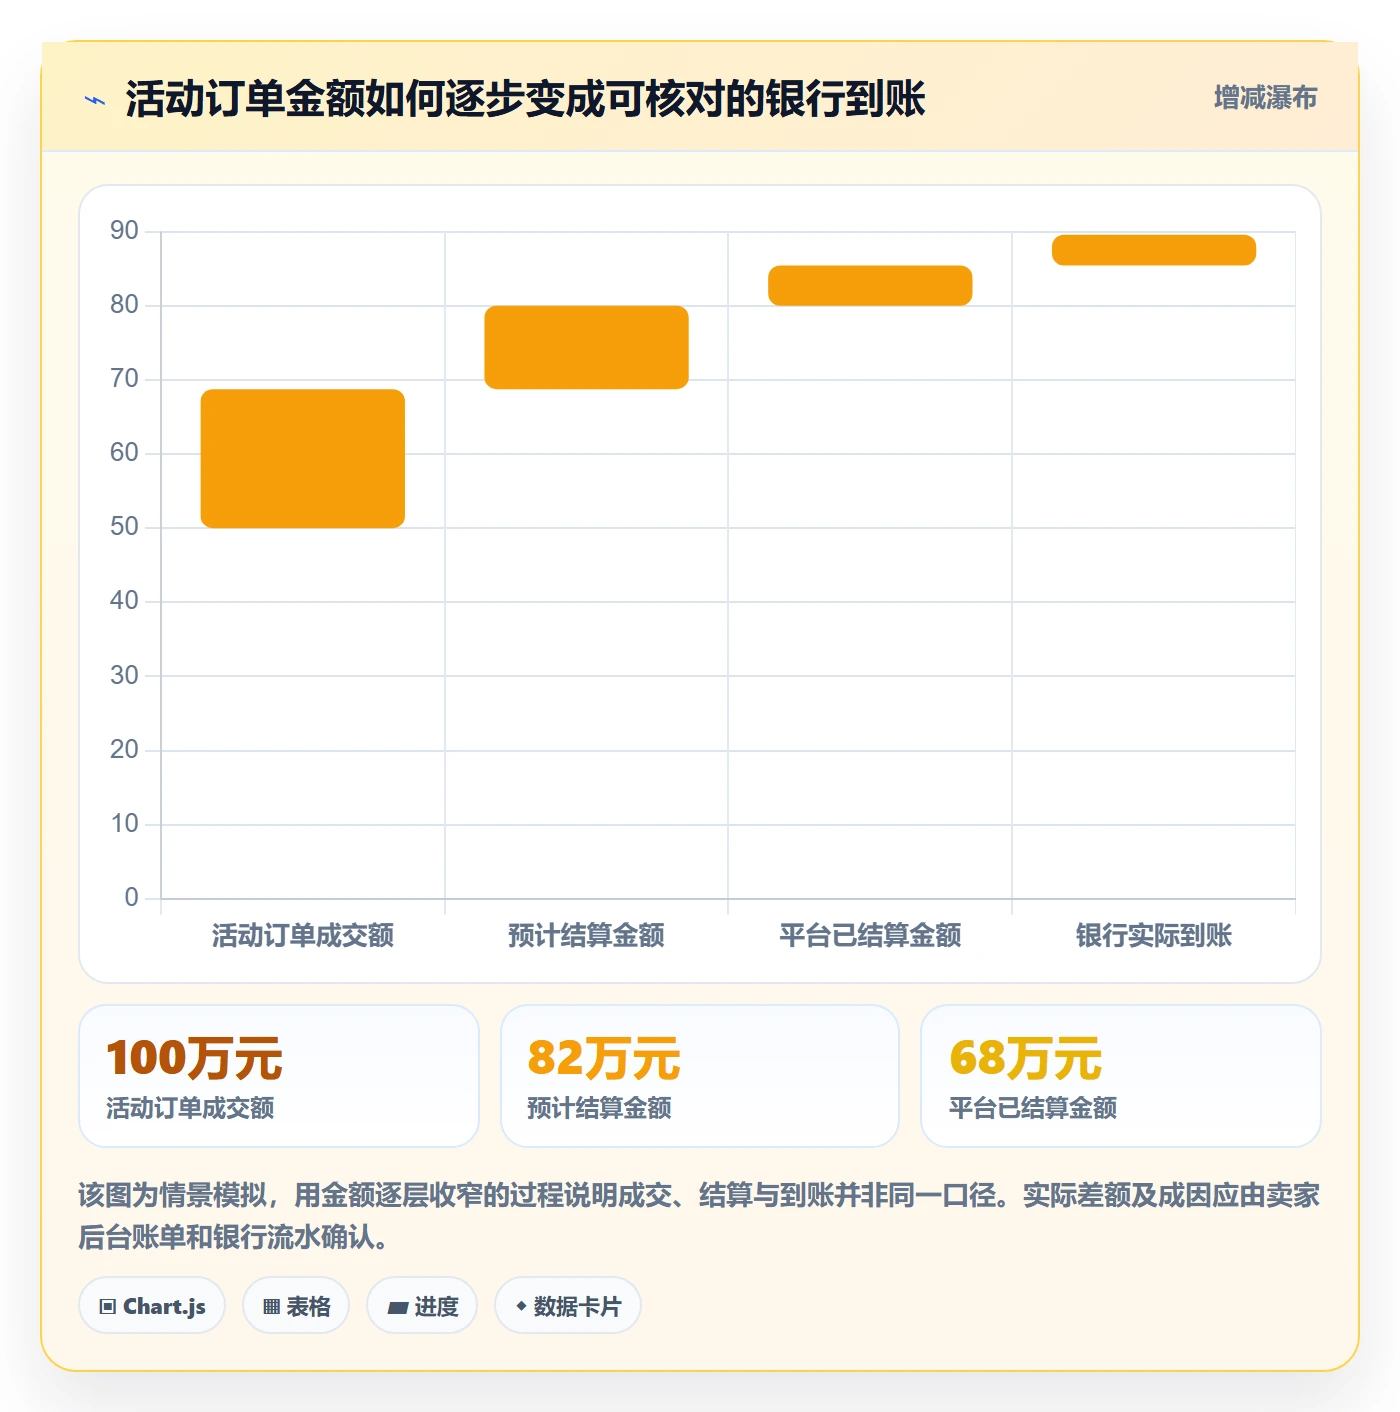Open the 82万元 data card
Viewport: 1400px width, 1412px height.
click(700, 1076)
